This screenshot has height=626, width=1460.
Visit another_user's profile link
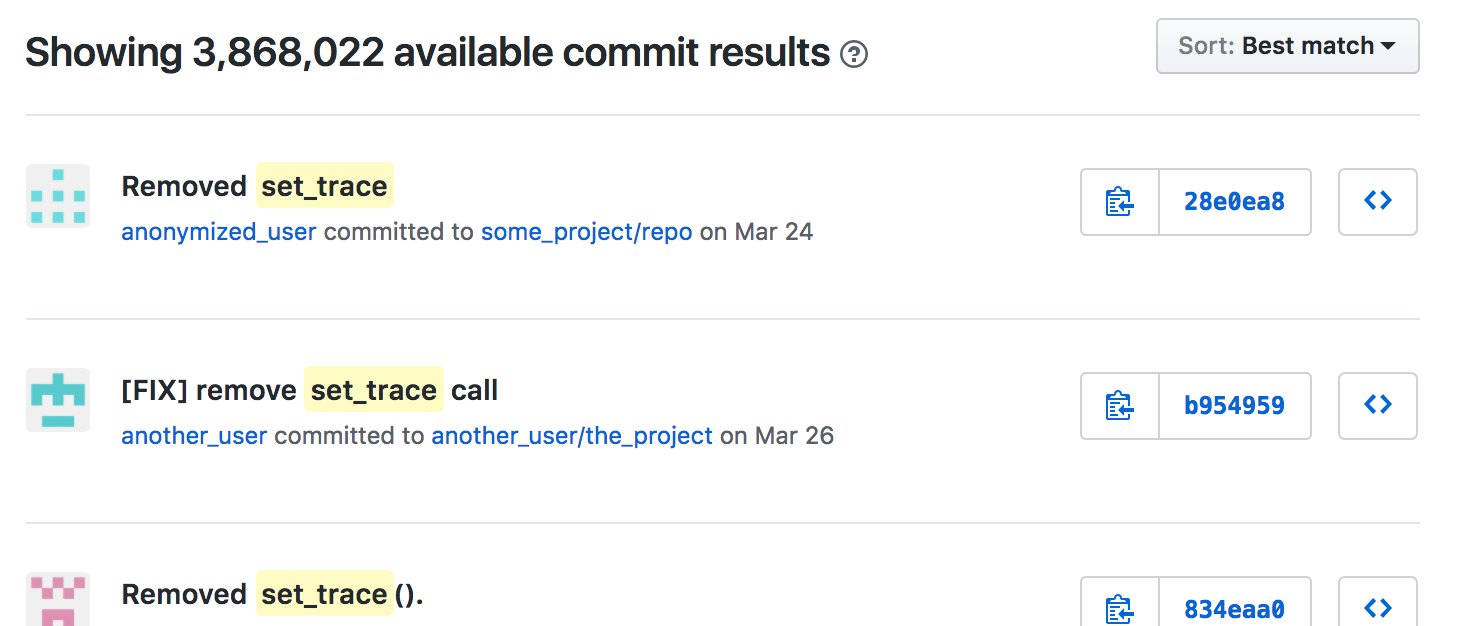(x=194, y=436)
